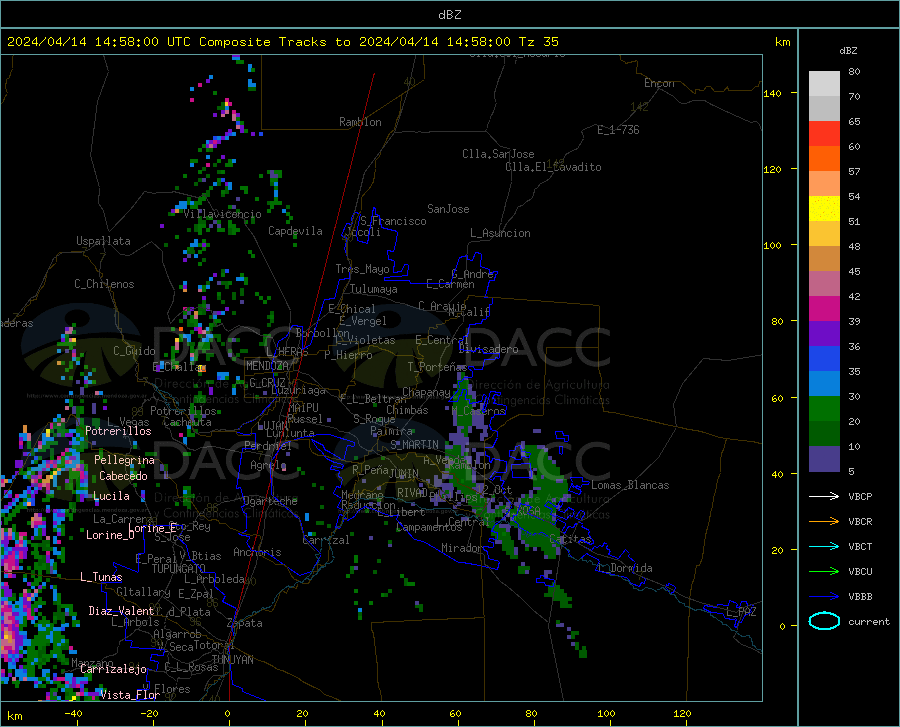The width and height of the screenshot is (900, 727).
Task: Click the L_Dormida place label
Action: (624, 568)
